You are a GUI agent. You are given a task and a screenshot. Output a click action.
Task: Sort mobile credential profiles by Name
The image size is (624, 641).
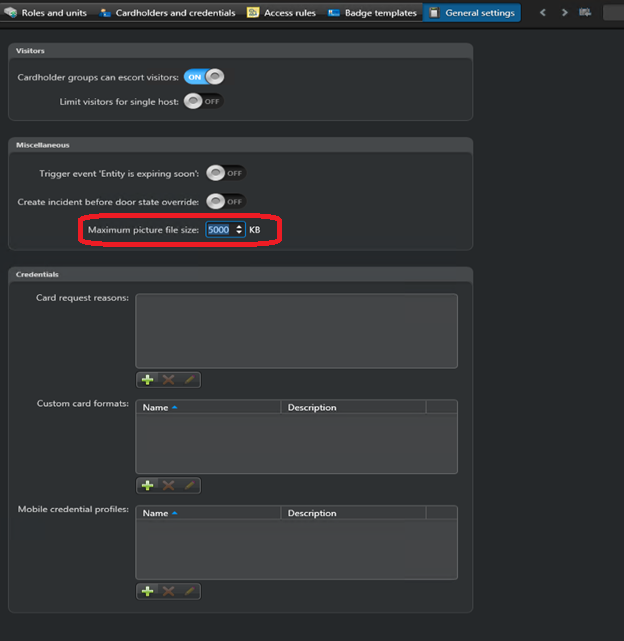click(x=208, y=513)
